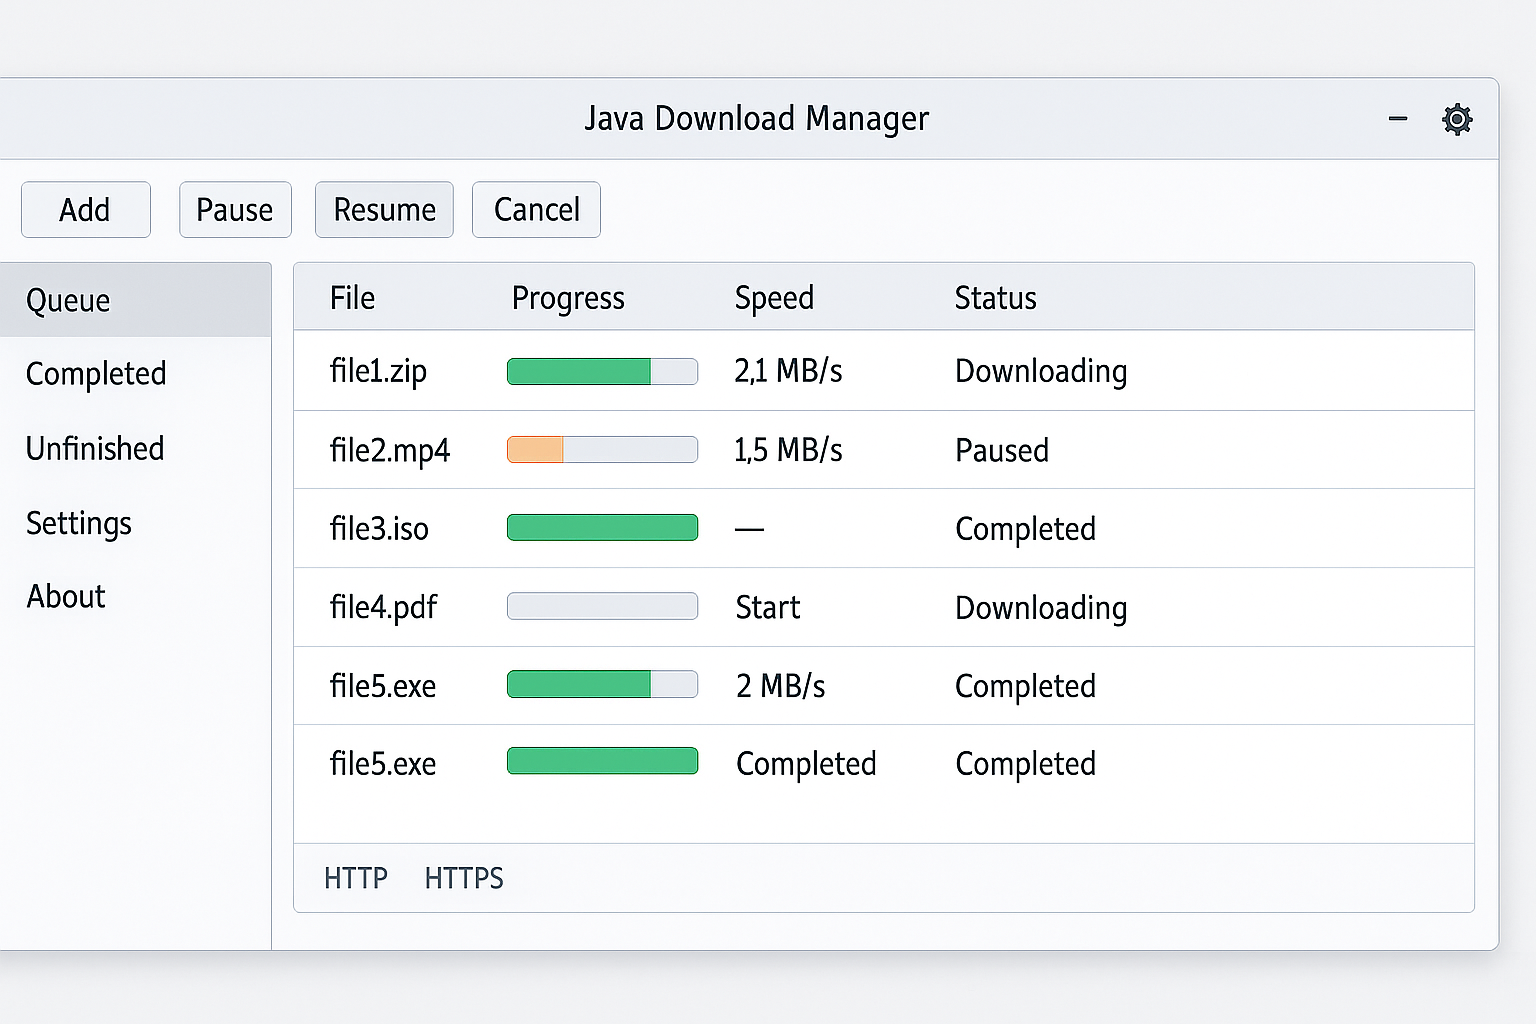Viewport: 1536px width, 1024px height.
Task: Click the file1.zip progress bar
Action: coord(602,371)
